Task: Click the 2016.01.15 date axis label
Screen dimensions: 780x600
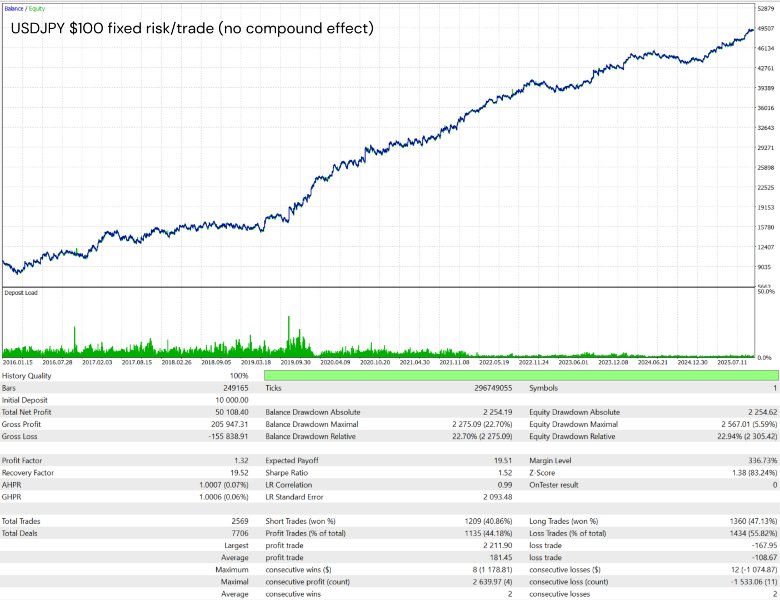Action: coord(17,363)
